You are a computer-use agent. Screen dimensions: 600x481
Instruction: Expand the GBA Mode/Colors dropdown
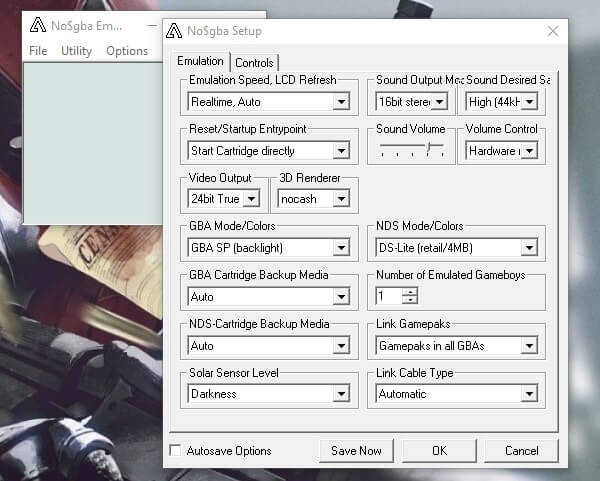(269, 248)
